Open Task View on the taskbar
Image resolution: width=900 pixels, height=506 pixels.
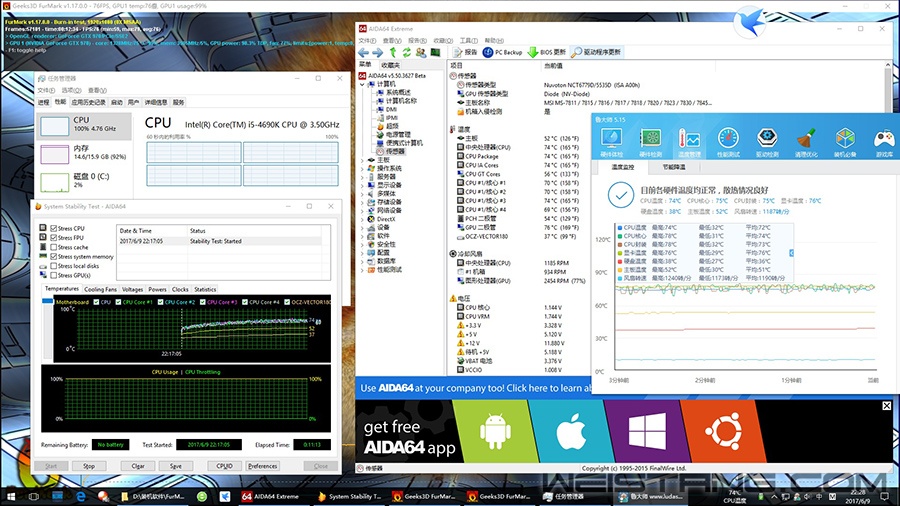(x=34, y=496)
